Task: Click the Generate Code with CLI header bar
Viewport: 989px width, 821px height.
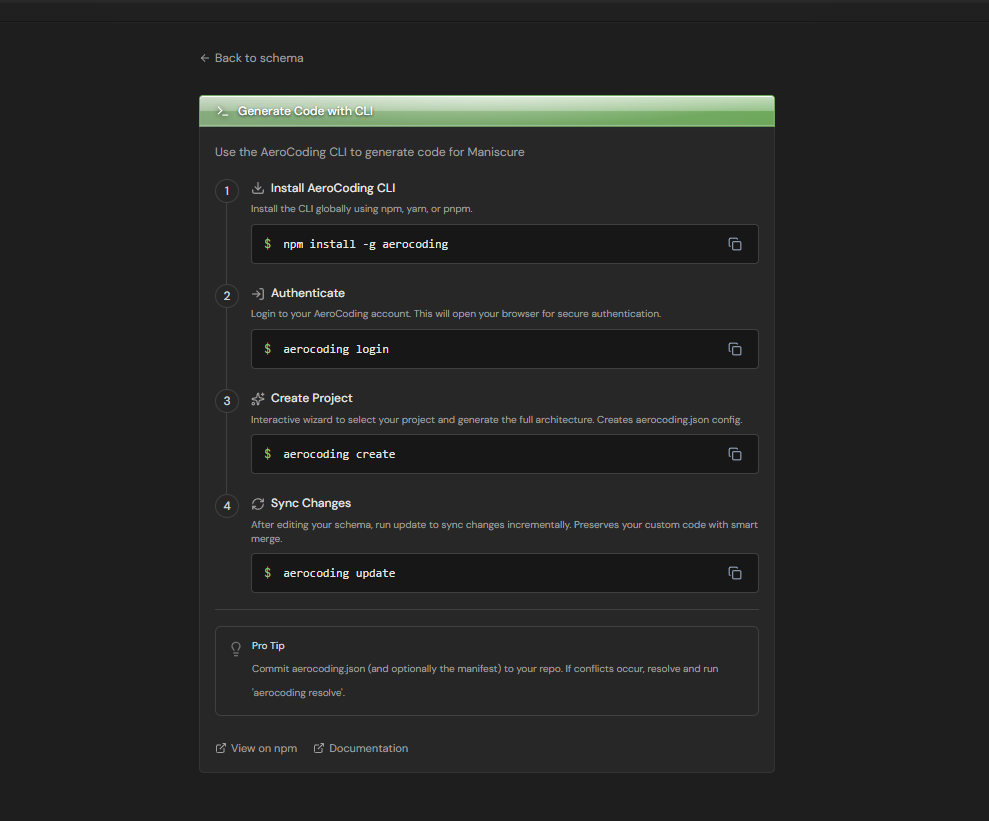Action: click(x=487, y=111)
